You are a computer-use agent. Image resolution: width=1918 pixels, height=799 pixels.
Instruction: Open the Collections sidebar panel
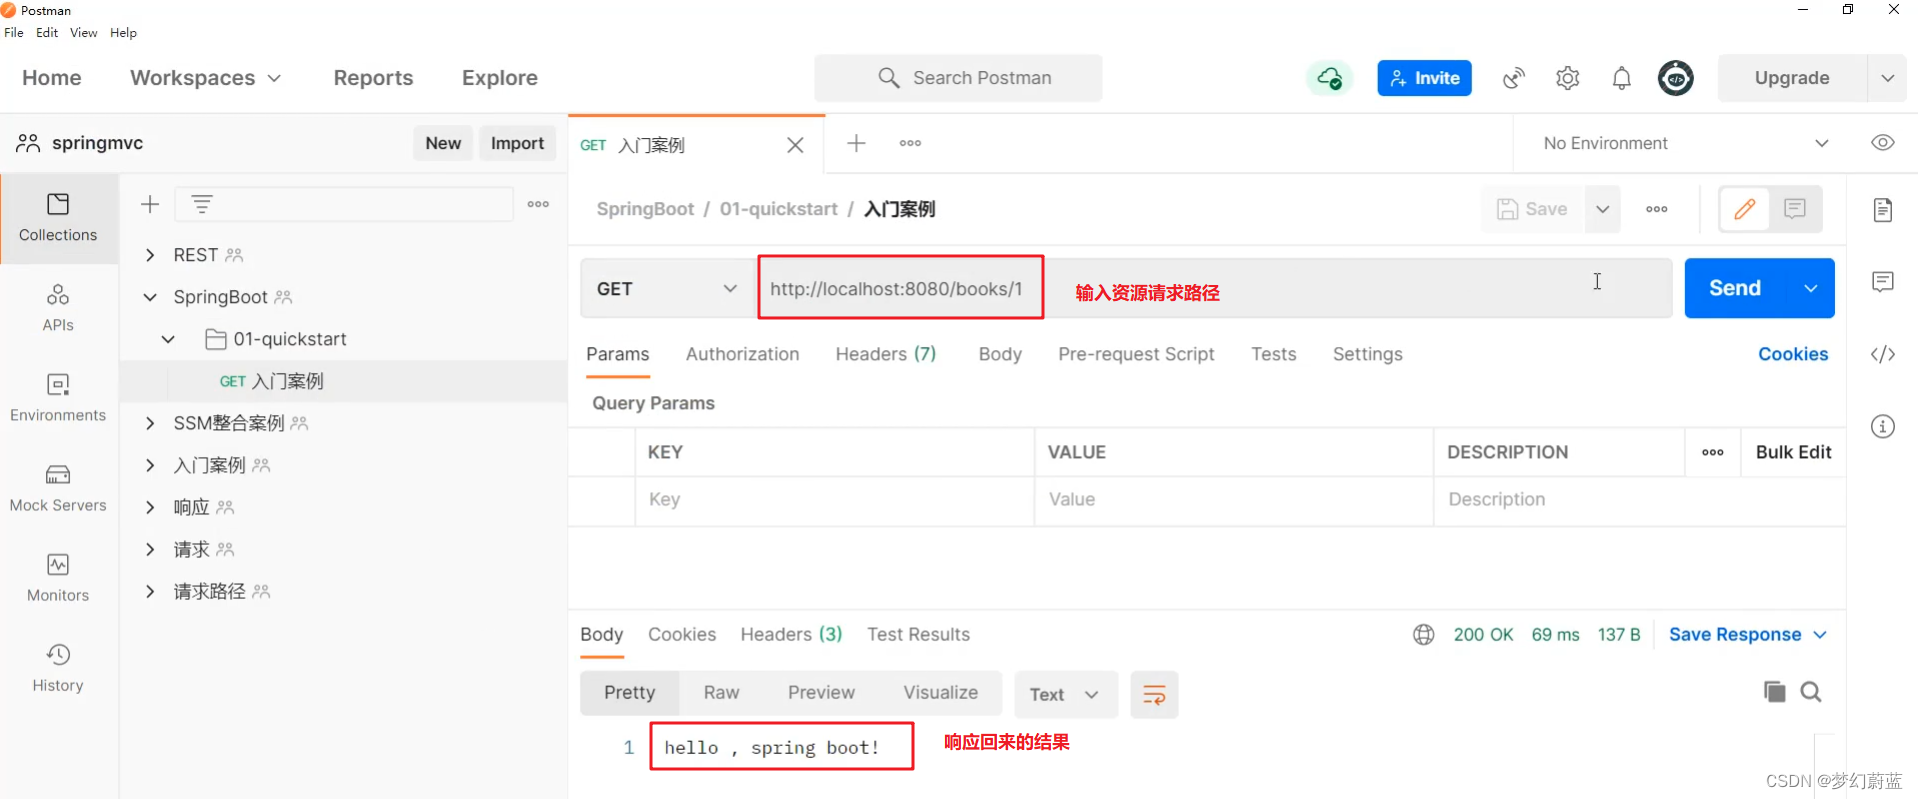[x=58, y=219]
